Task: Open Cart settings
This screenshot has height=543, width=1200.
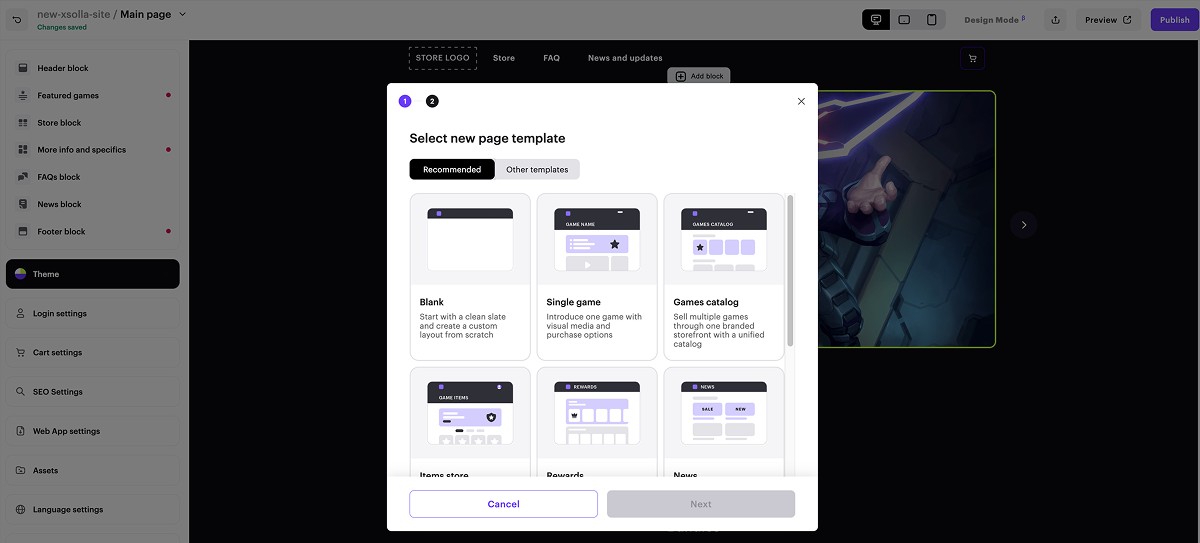Action: [x=93, y=352]
